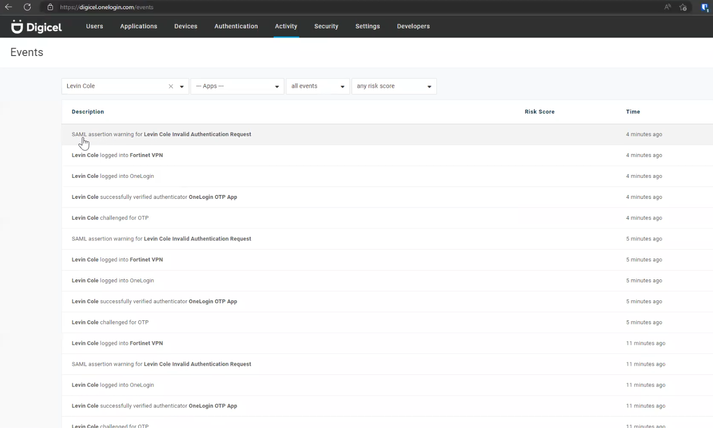The height and width of the screenshot is (428, 713).
Task: Open the Security menu
Action: coord(326,26)
